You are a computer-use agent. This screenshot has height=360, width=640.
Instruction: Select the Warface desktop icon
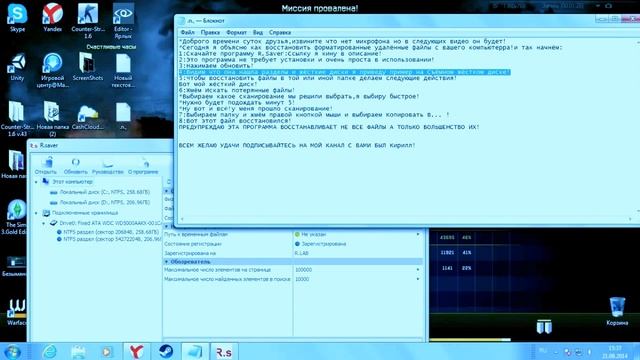[x=16, y=312]
